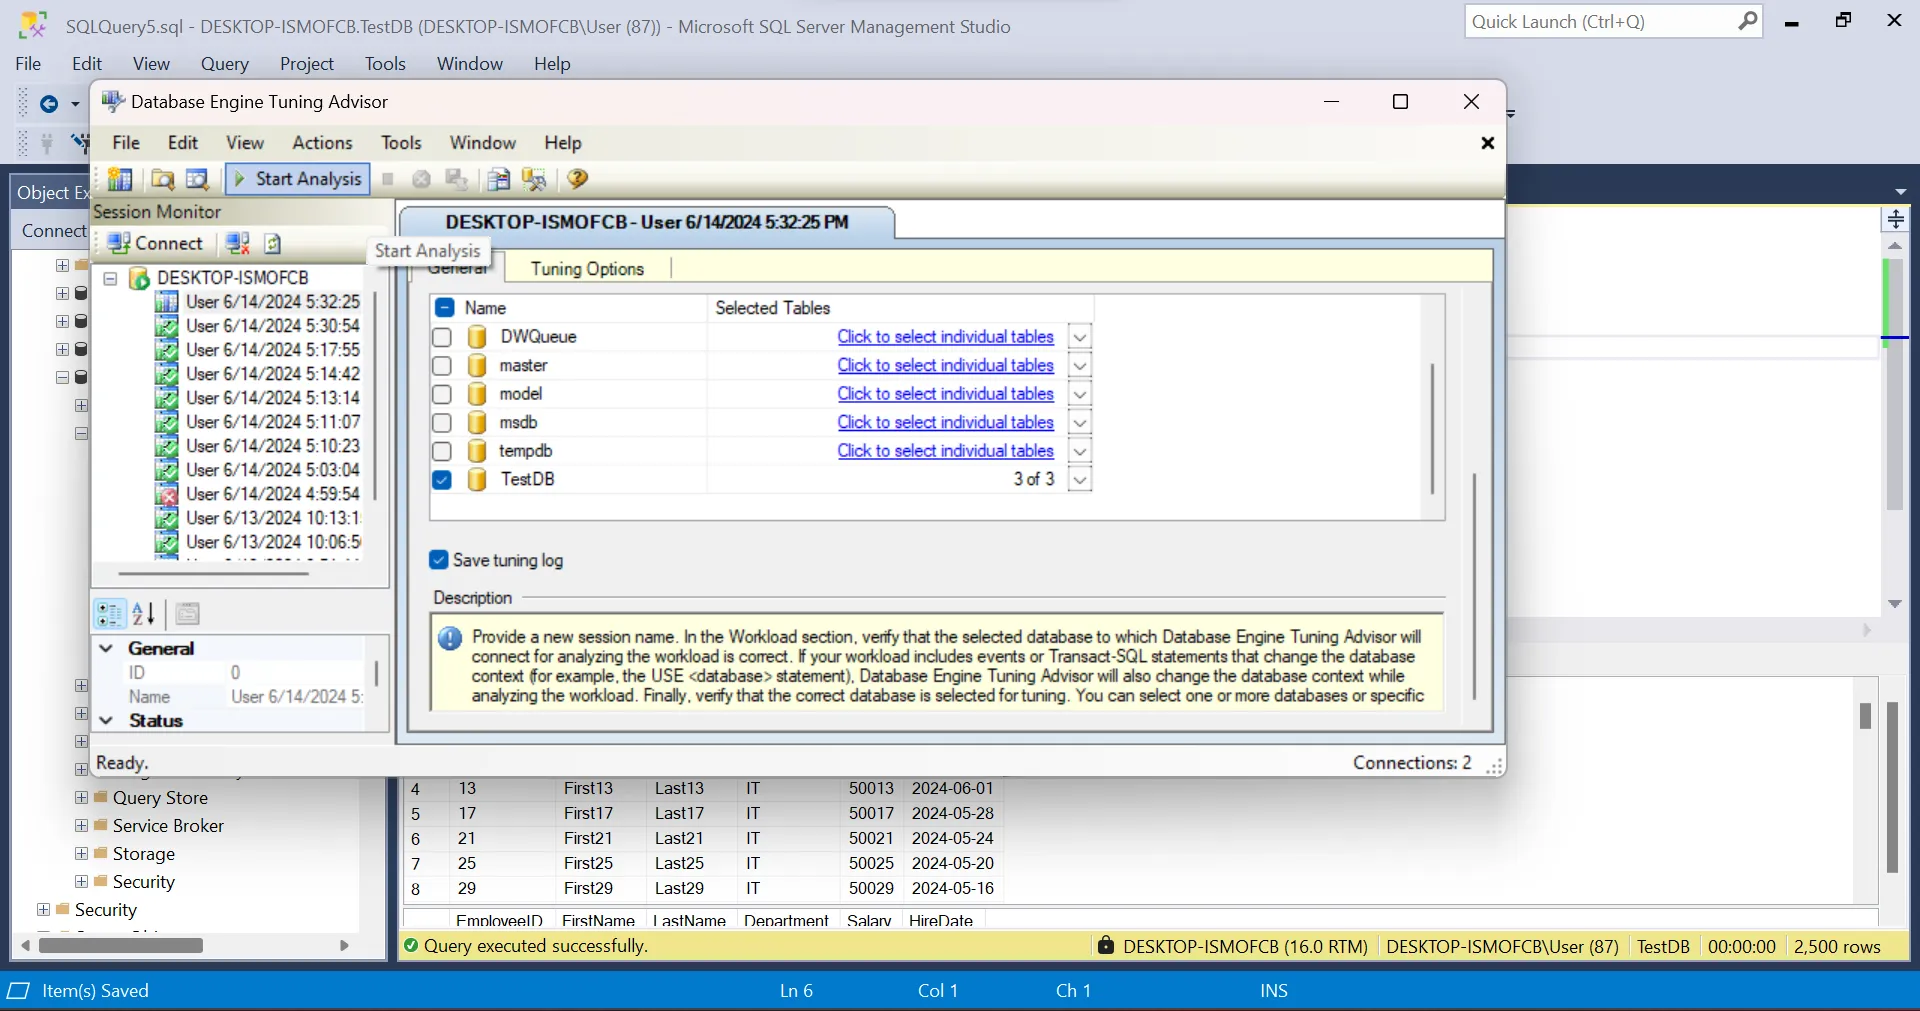1920x1011 pixels.
Task: Click the grayed Save Recommendations disk icon
Action: pos(457,179)
